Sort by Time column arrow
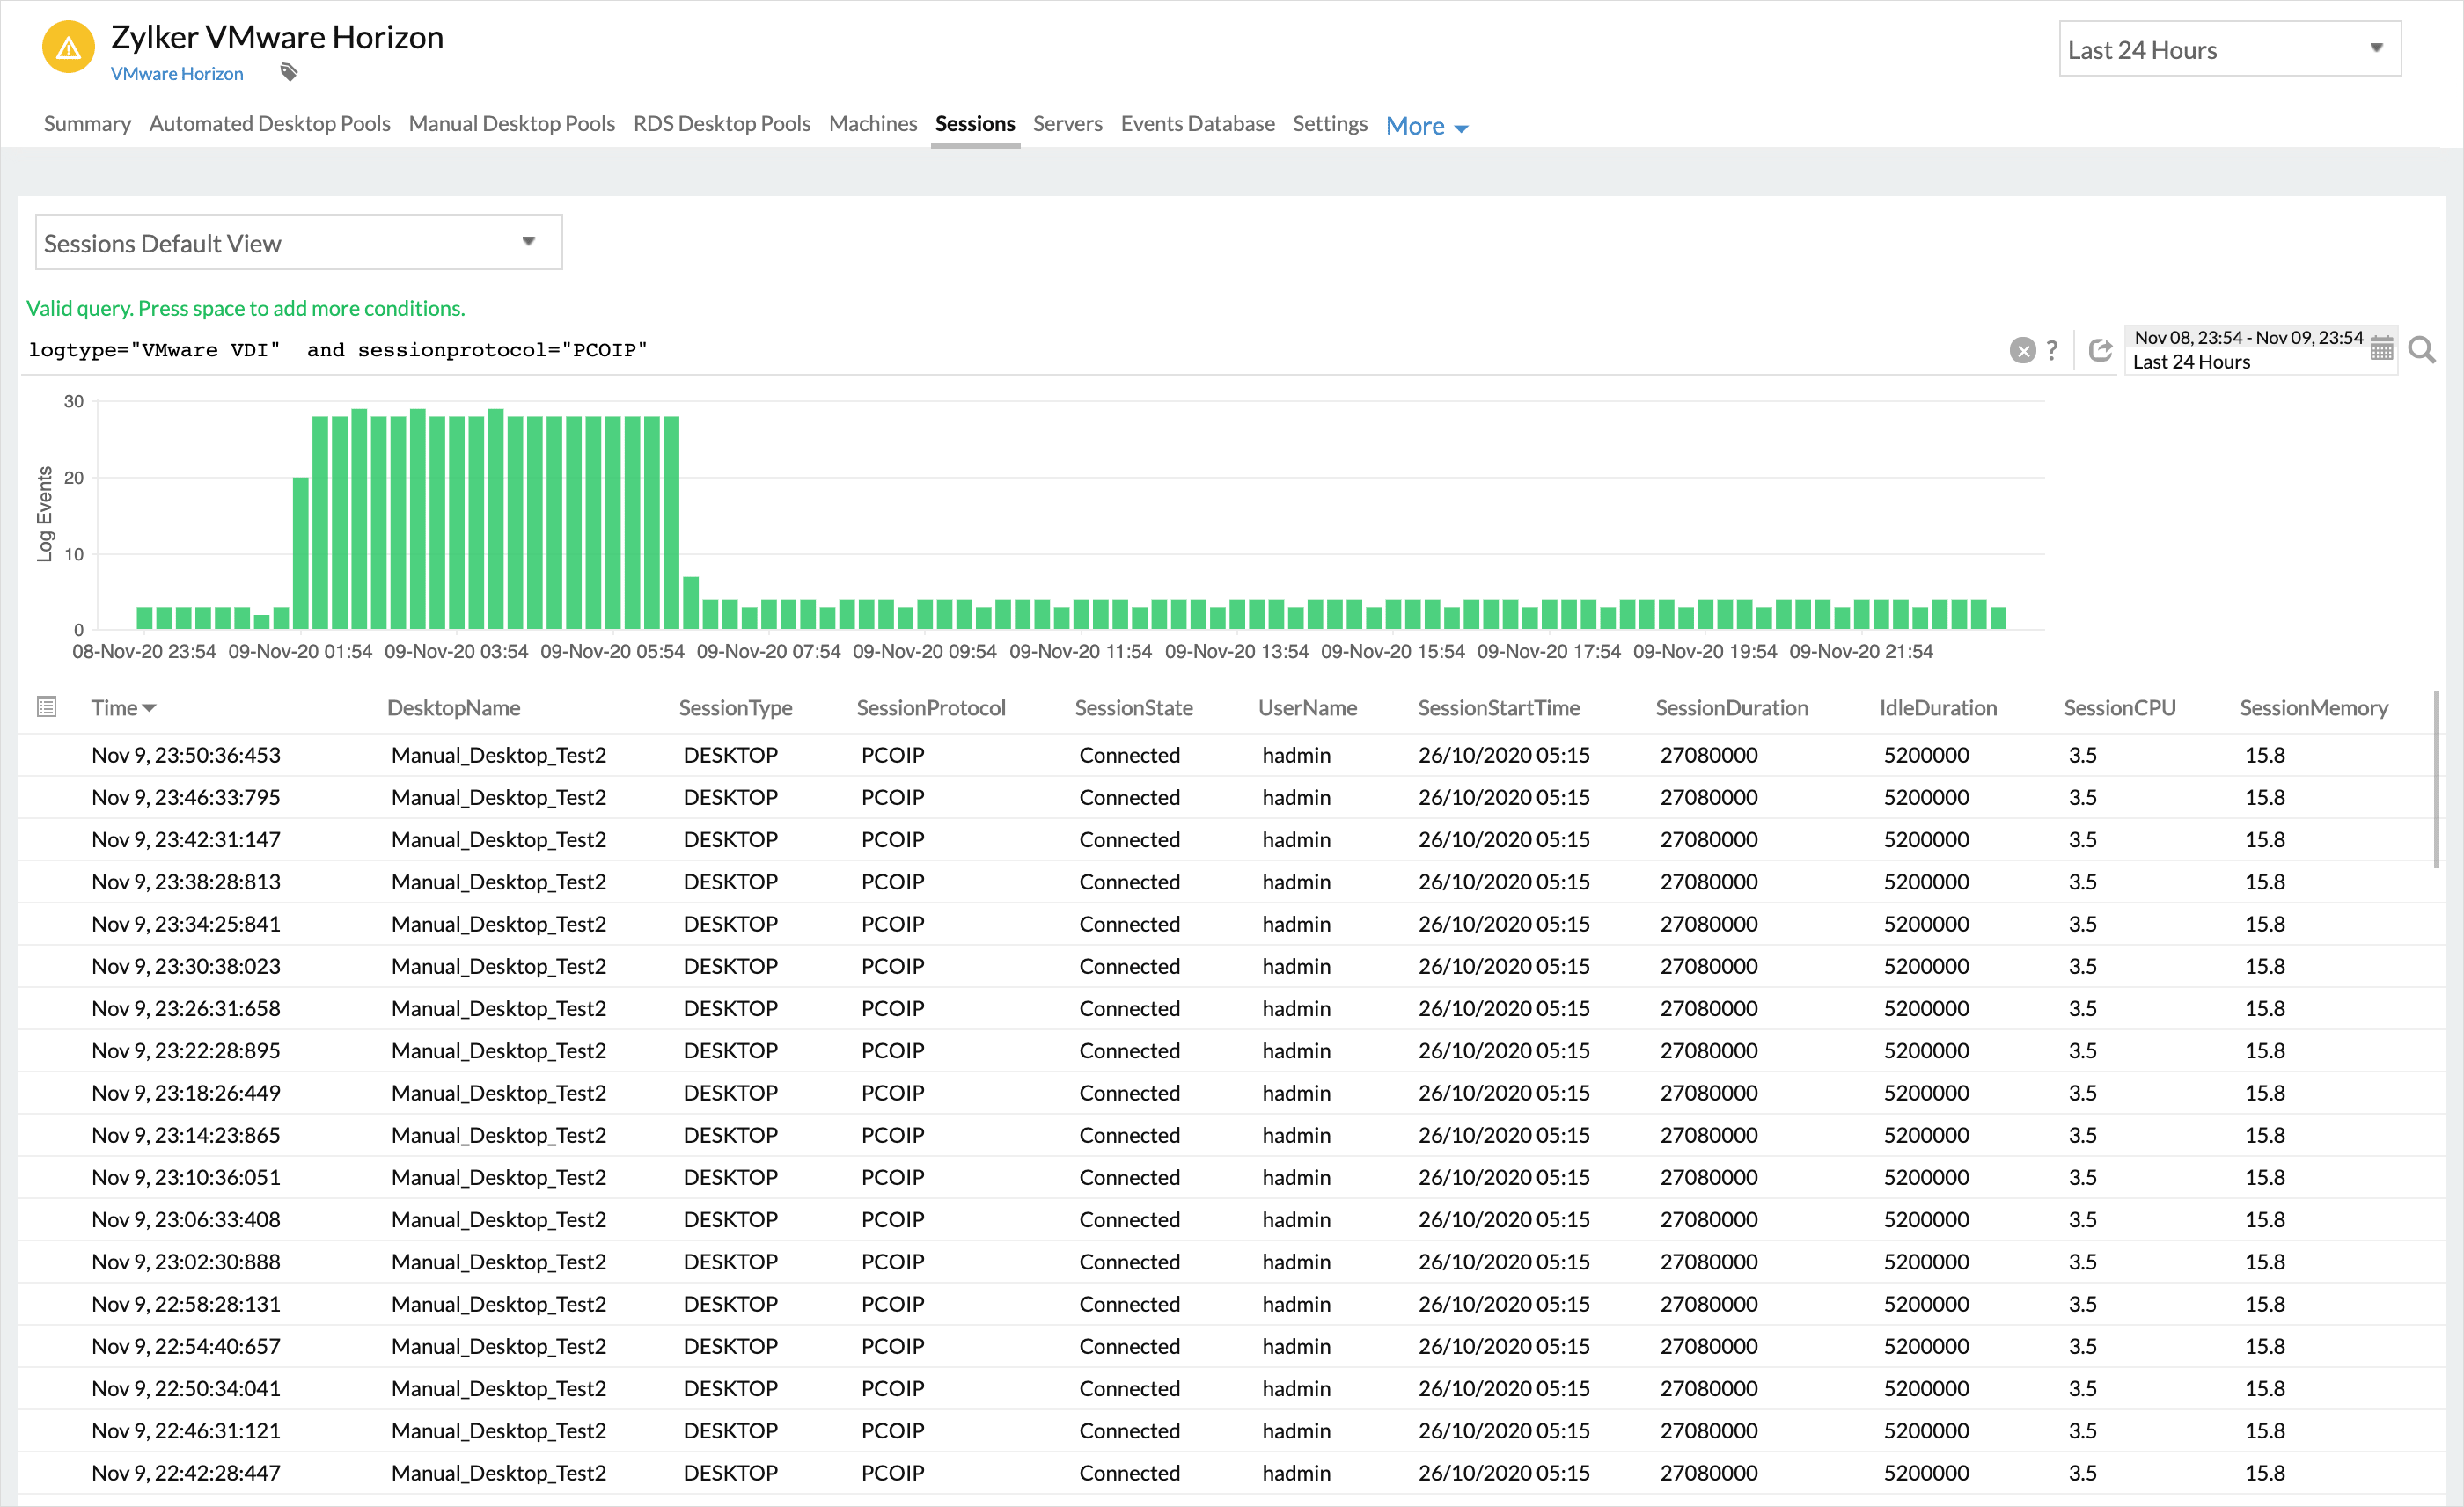 150,708
